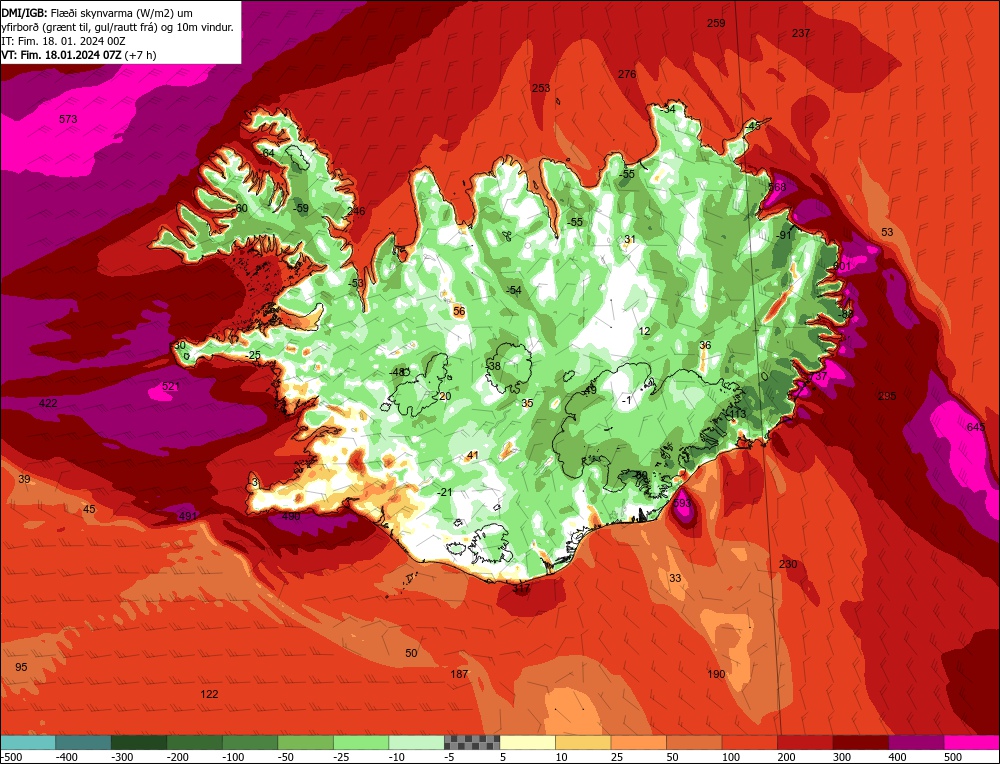Click the -50 to -25 green legend swatch
1000x764 pixels.
(305, 742)
